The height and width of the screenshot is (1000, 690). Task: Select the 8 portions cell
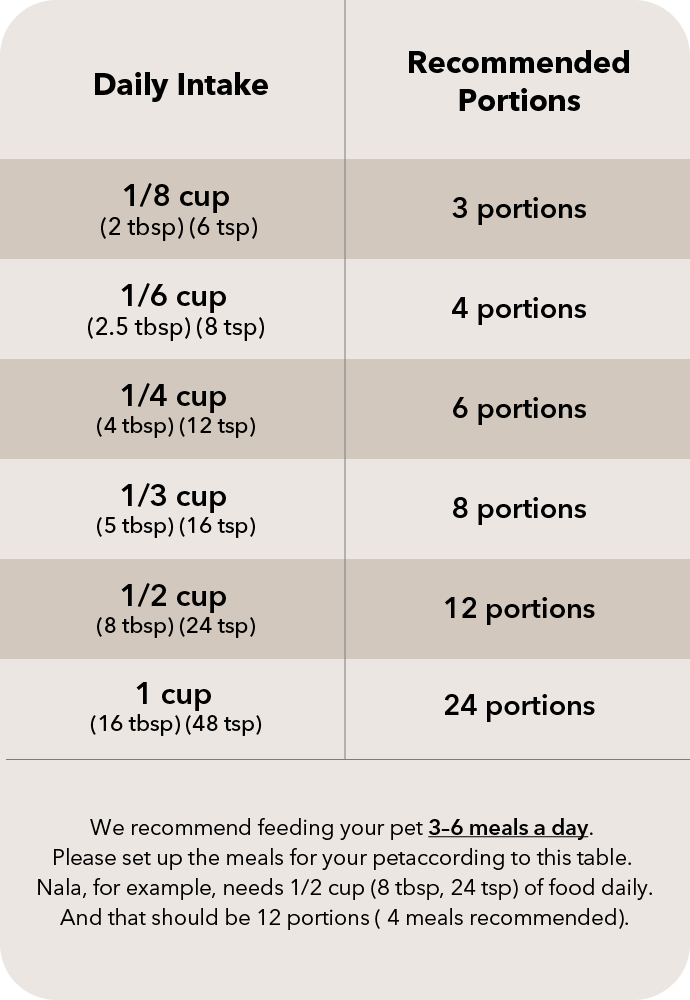pyautogui.click(x=518, y=509)
